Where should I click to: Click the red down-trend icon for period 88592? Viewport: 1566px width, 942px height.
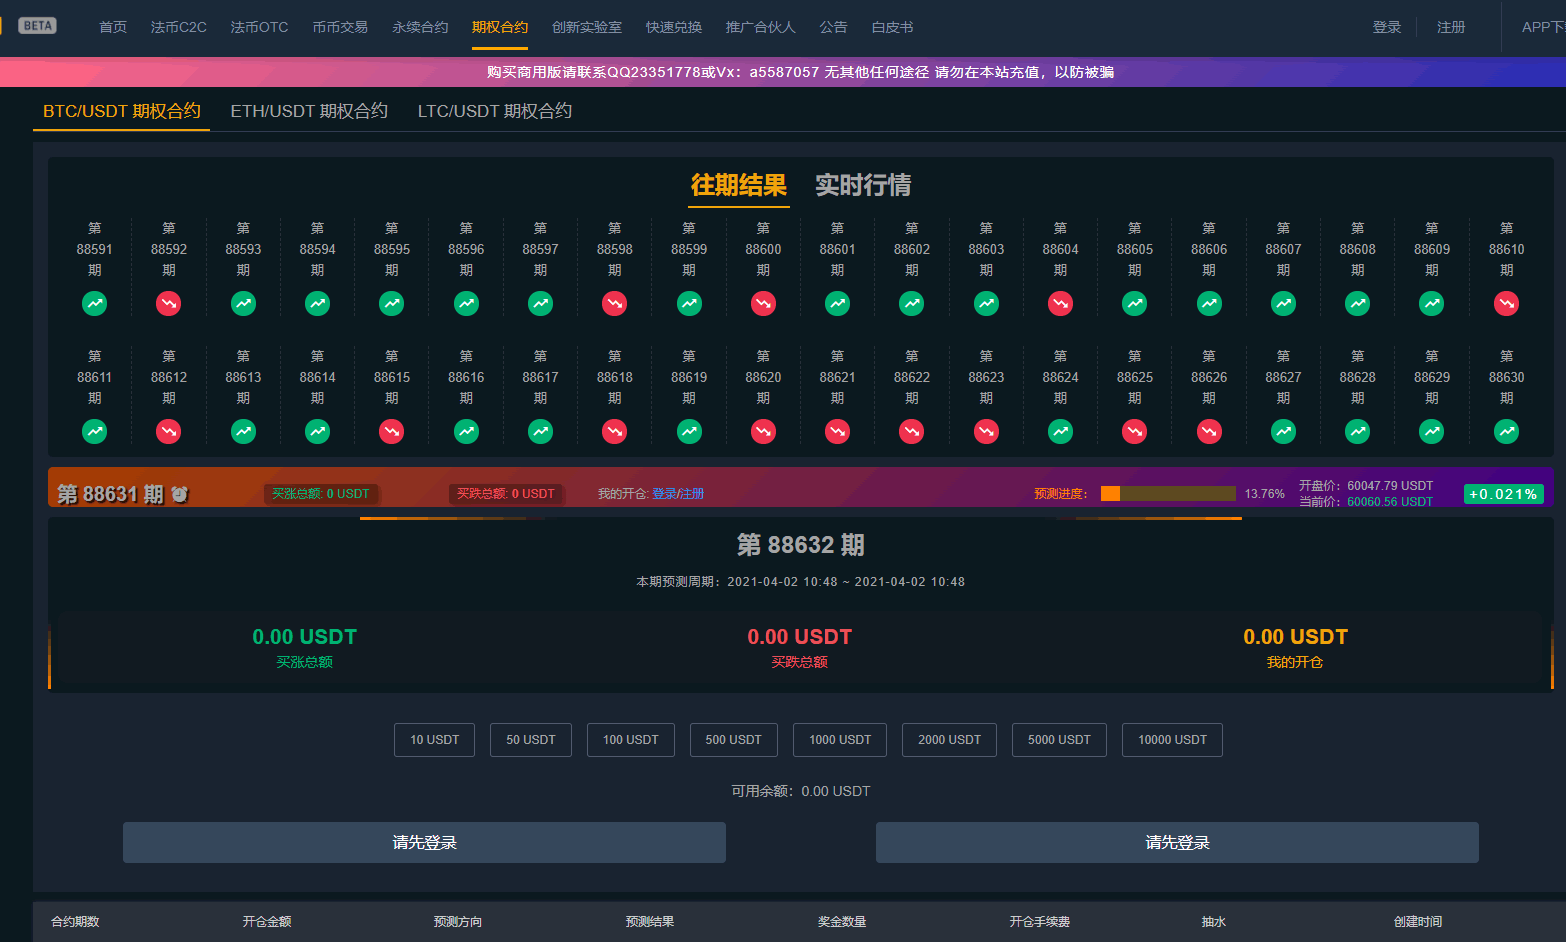click(x=169, y=303)
